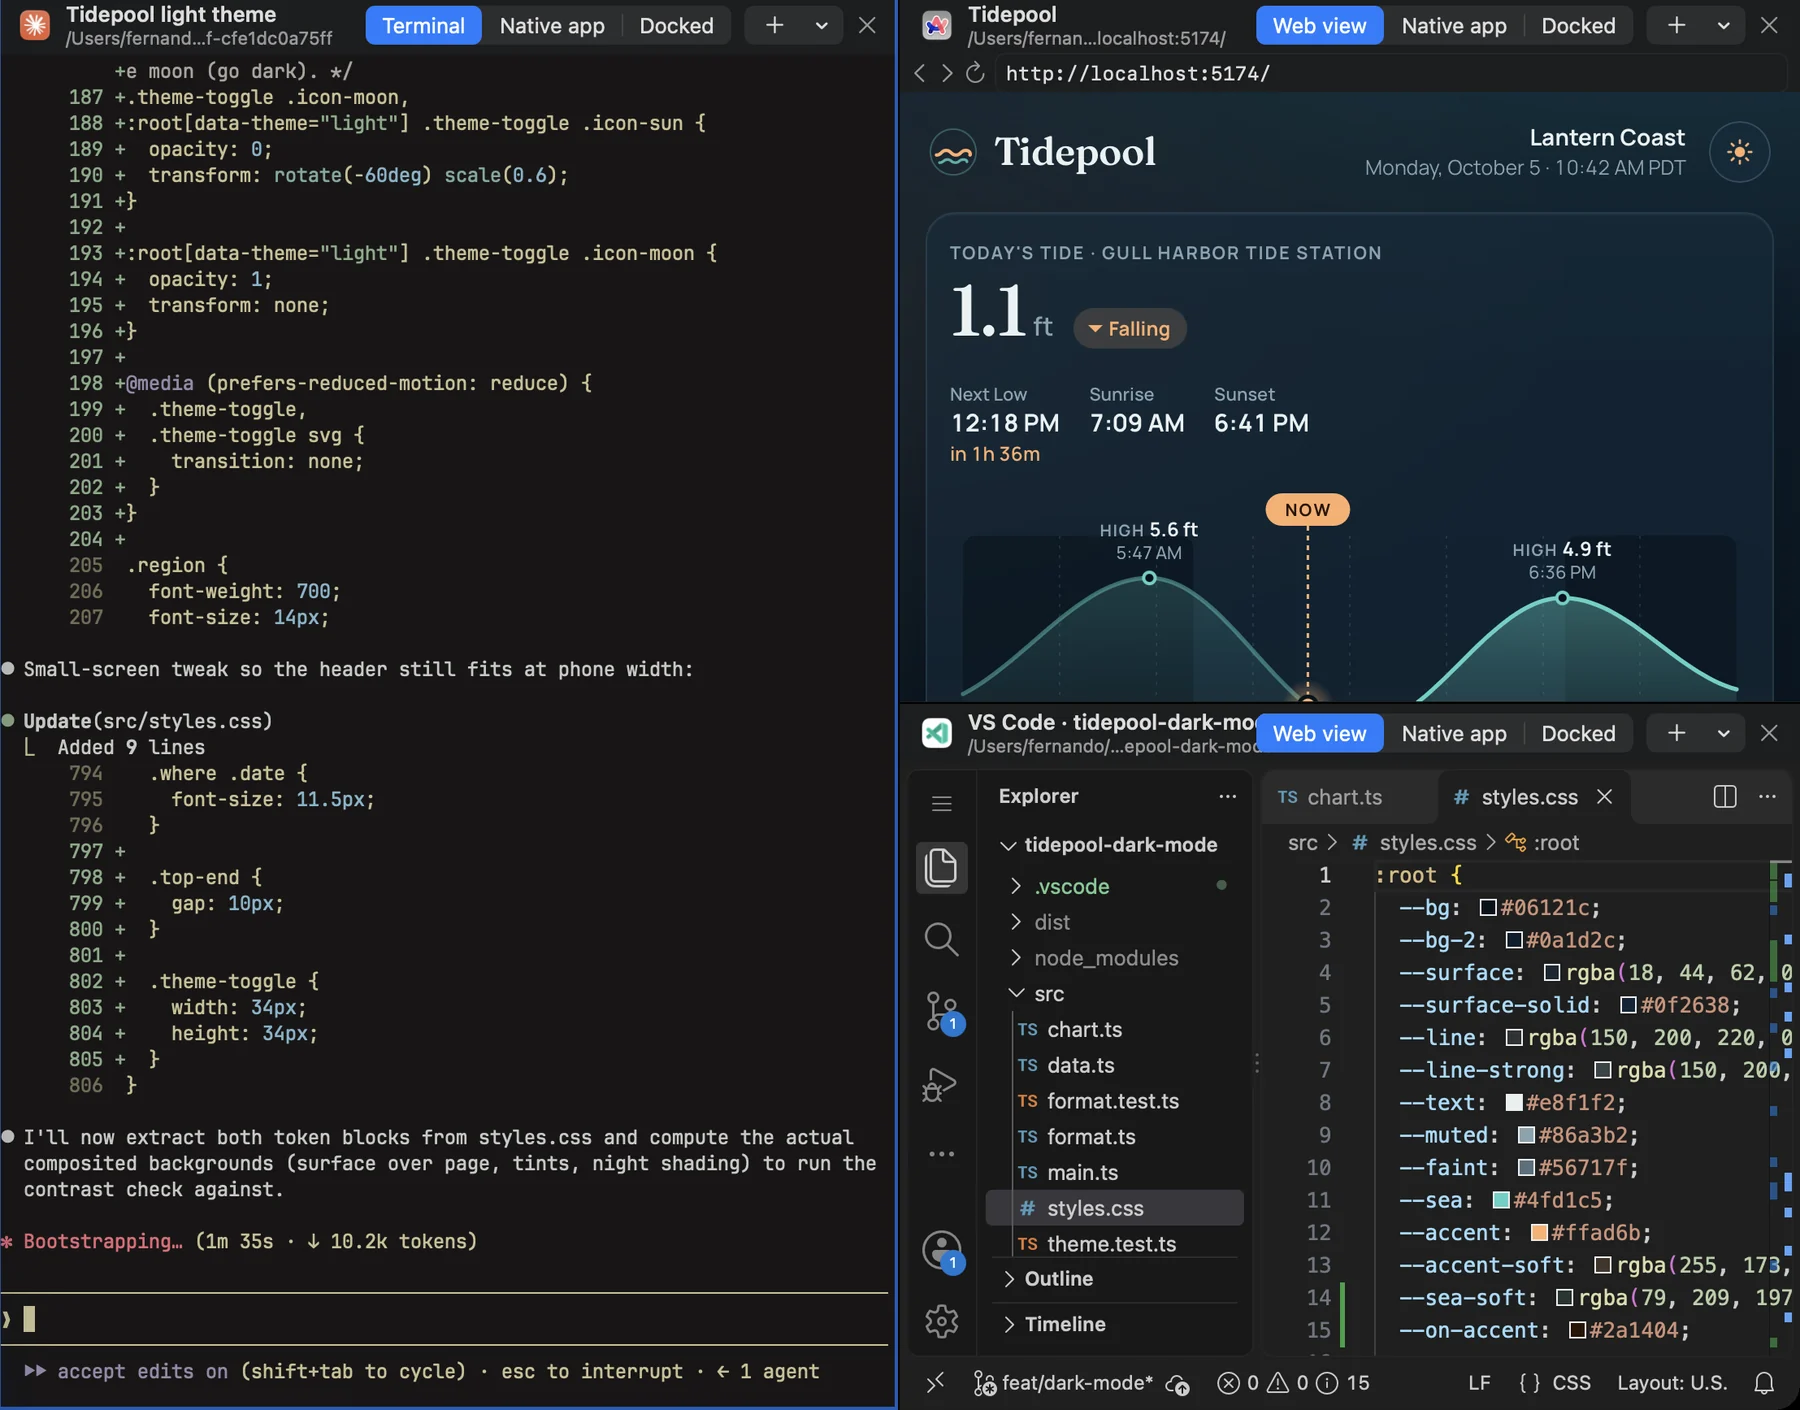Reload the Tidepool web view page

(975, 73)
